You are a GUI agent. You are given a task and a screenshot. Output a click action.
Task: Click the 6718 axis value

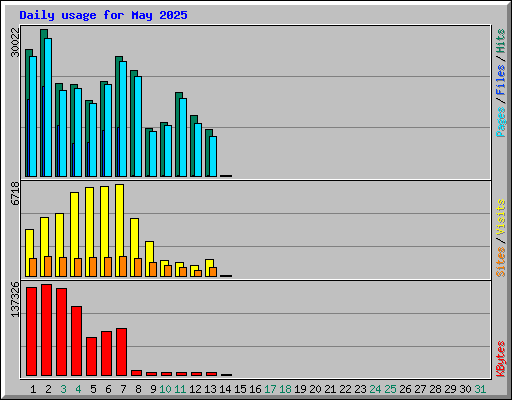[15, 193]
